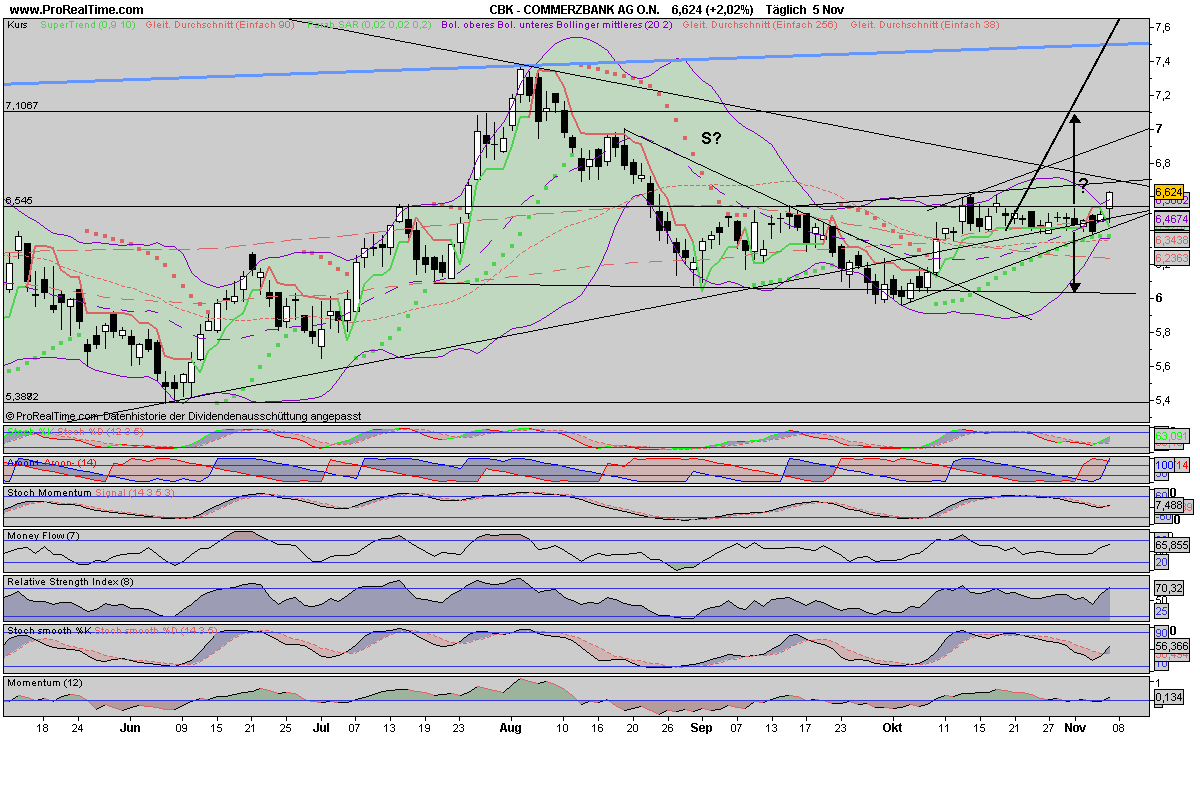Image resolution: width=1200 pixels, height=800 pixels.
Task: Select the Stoch smooth %K indicator label
Action: 48,631
